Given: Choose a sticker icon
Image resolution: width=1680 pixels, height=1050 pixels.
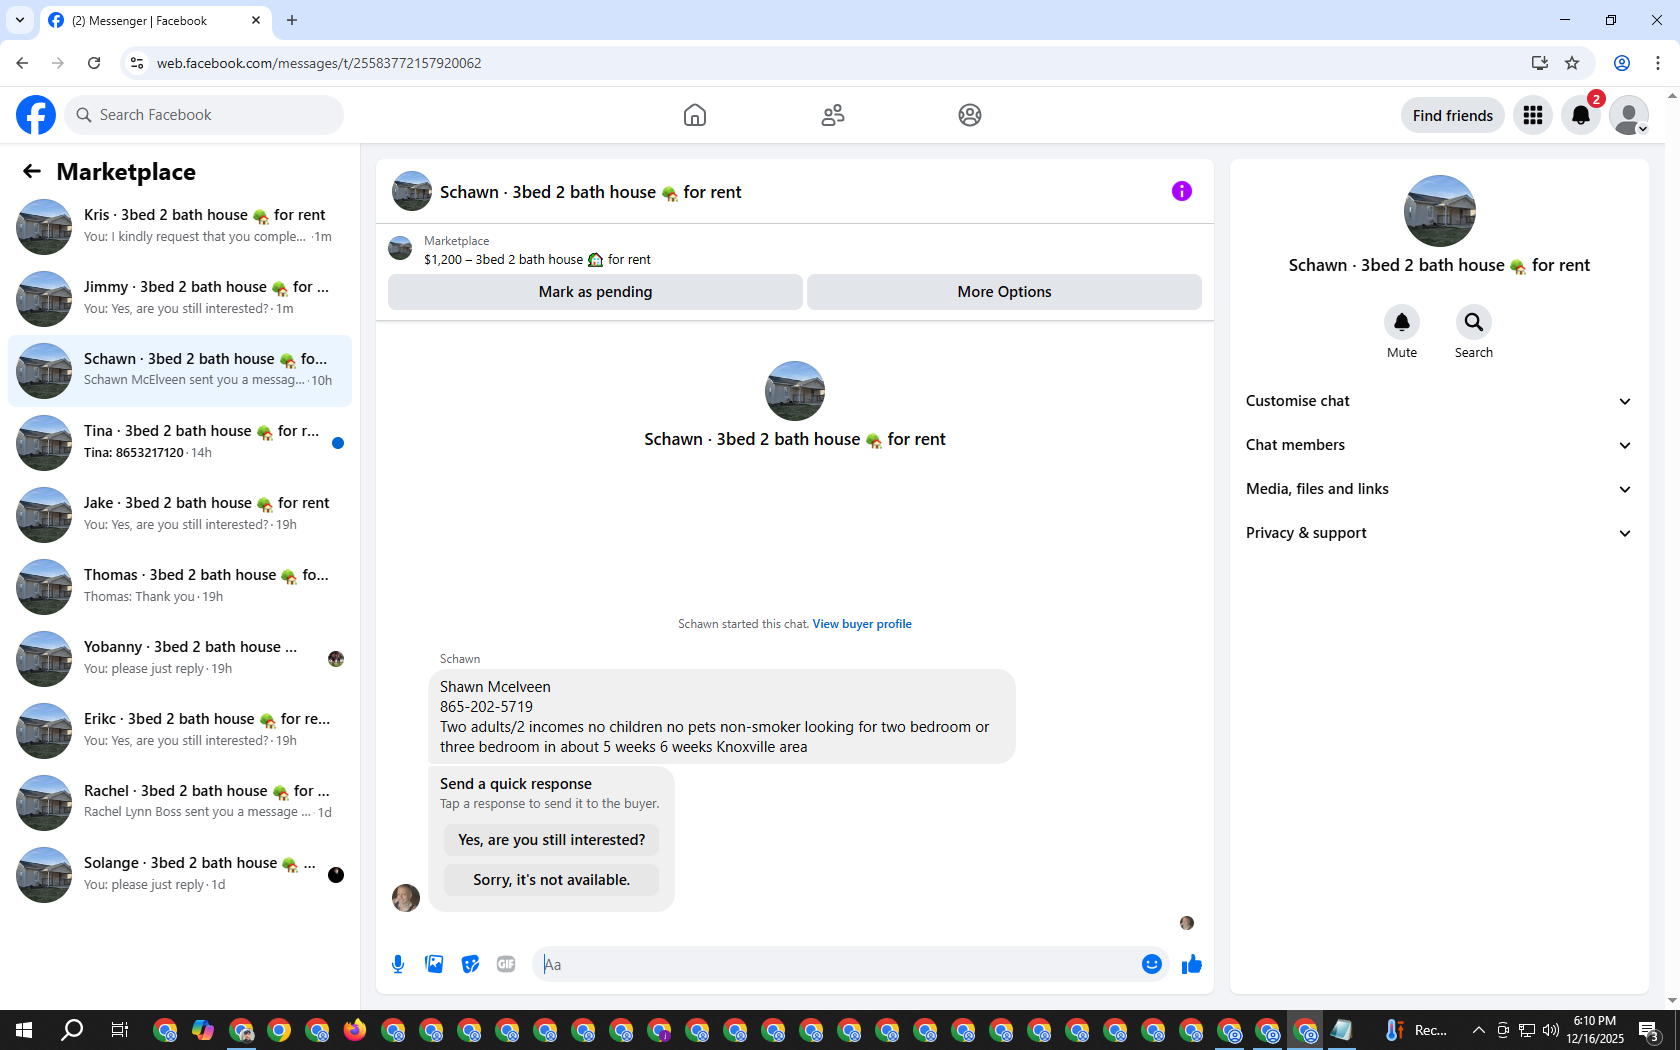Looking at the screenshot, I should click(470, 964).
